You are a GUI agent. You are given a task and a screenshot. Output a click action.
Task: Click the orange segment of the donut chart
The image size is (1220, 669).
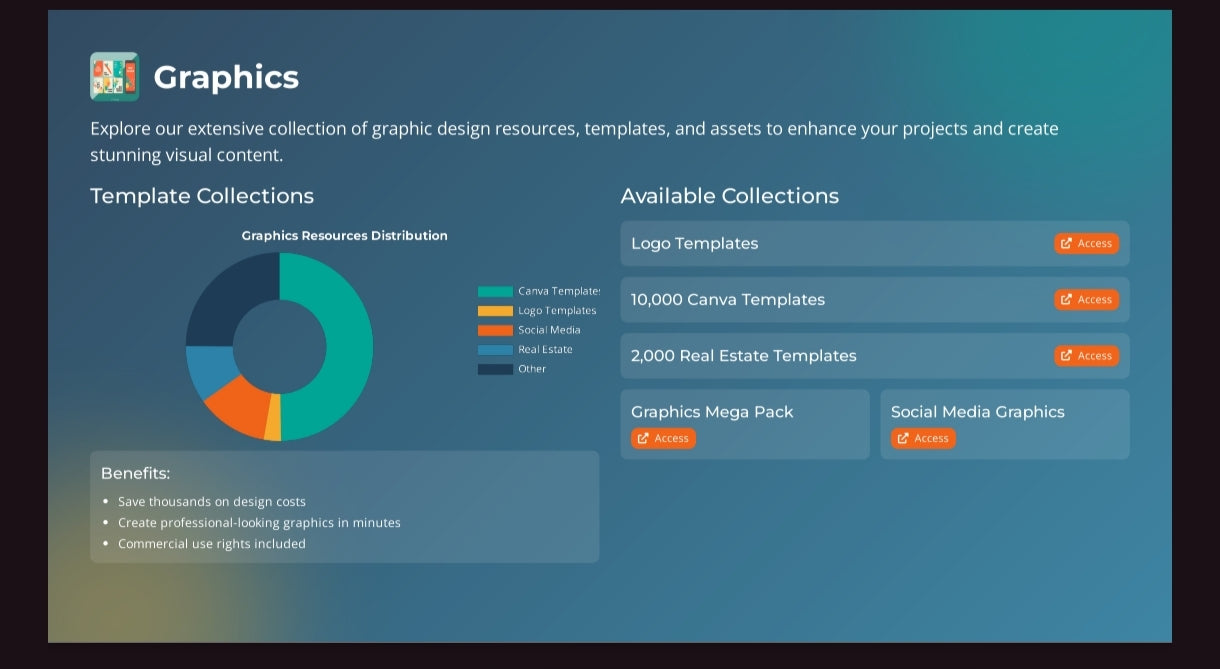236,404
